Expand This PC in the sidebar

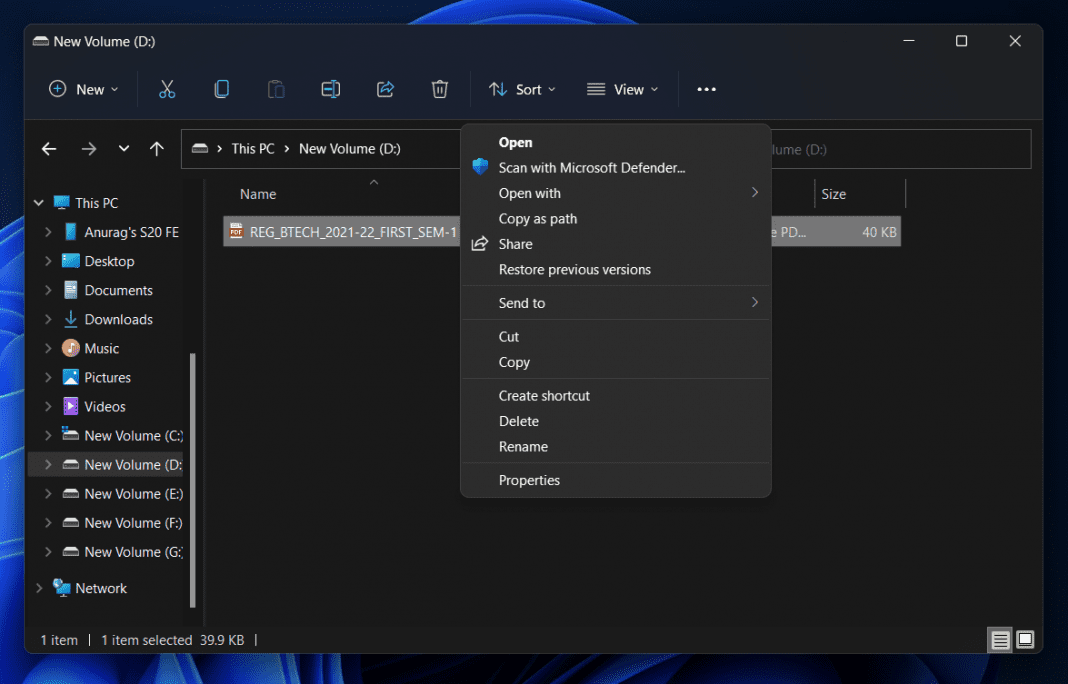pos(37,202)
